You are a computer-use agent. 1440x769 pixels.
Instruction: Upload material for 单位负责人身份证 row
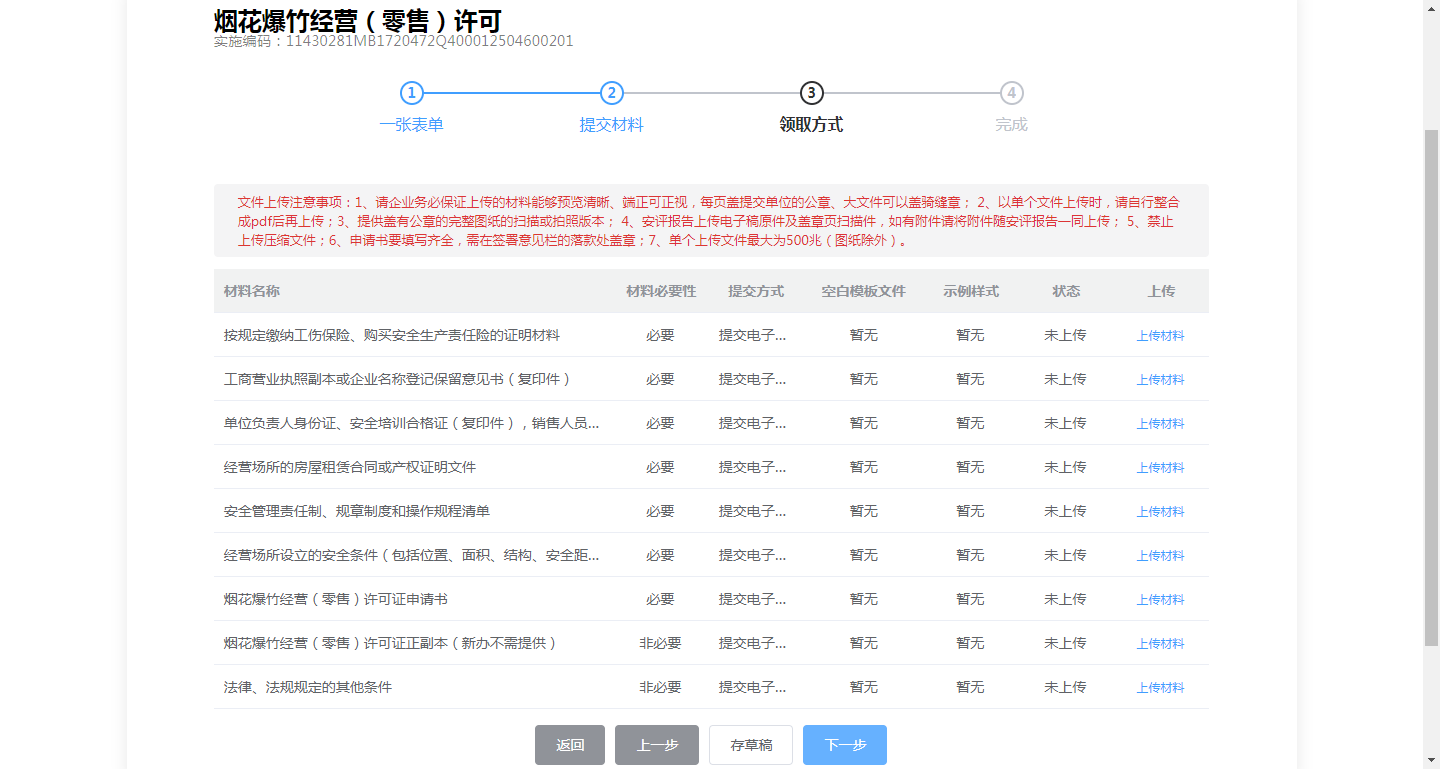1160,424
